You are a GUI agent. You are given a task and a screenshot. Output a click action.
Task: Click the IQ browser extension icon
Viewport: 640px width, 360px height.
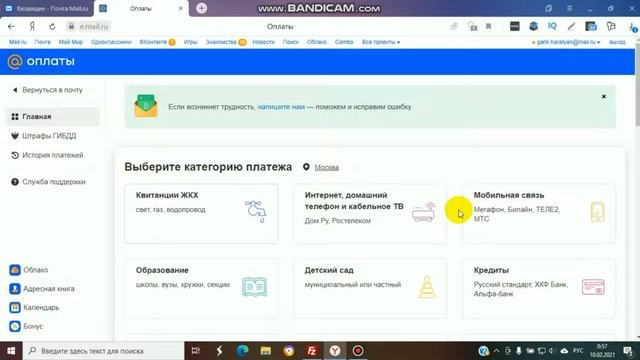[552, 26]
